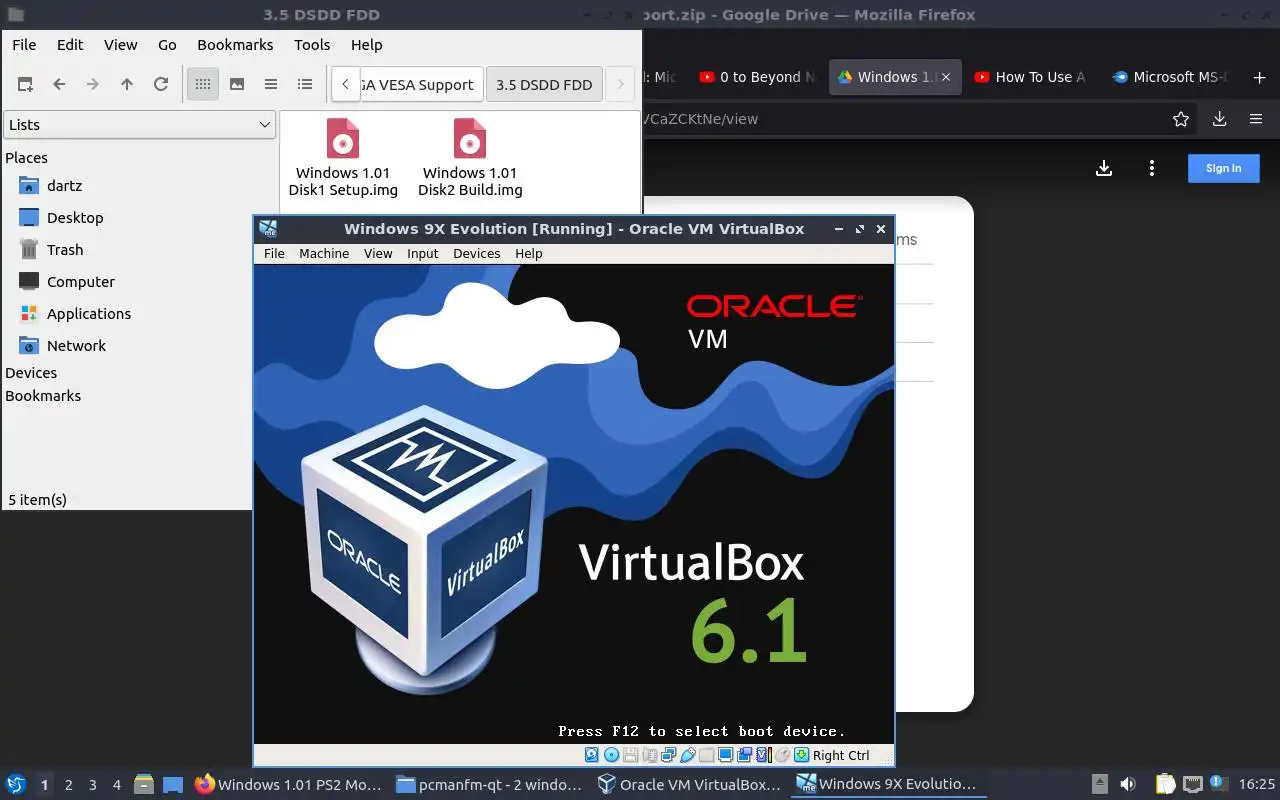Close the Windows 1 Google Drive tab

click(x=946, y=77)
